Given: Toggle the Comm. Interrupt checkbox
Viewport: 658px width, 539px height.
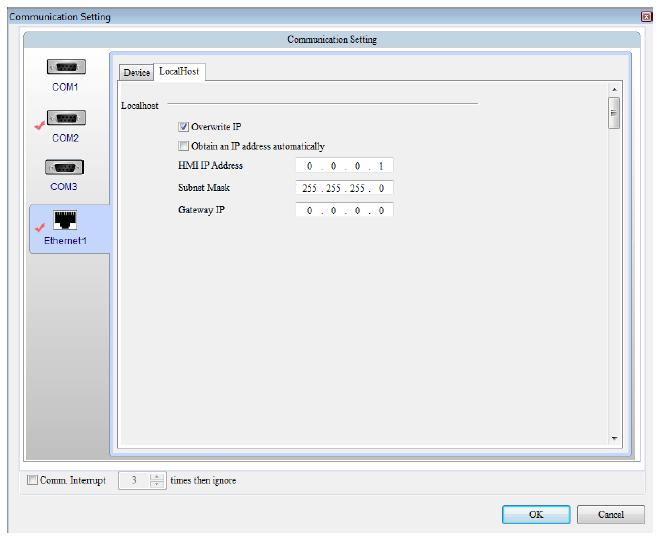Looking at the screenshot, I should click(33, 481).
